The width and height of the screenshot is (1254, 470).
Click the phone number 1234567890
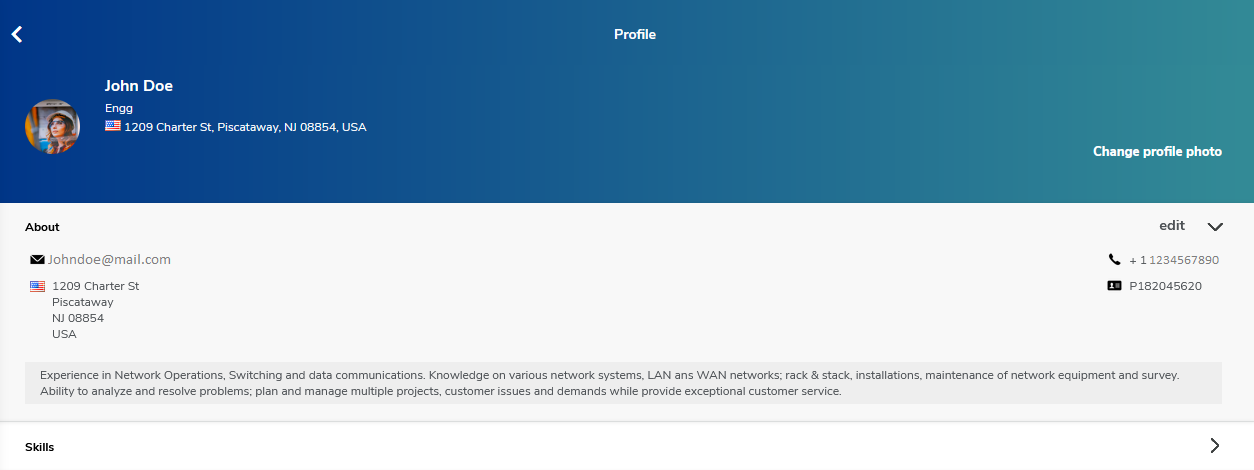pos(1184,260)
